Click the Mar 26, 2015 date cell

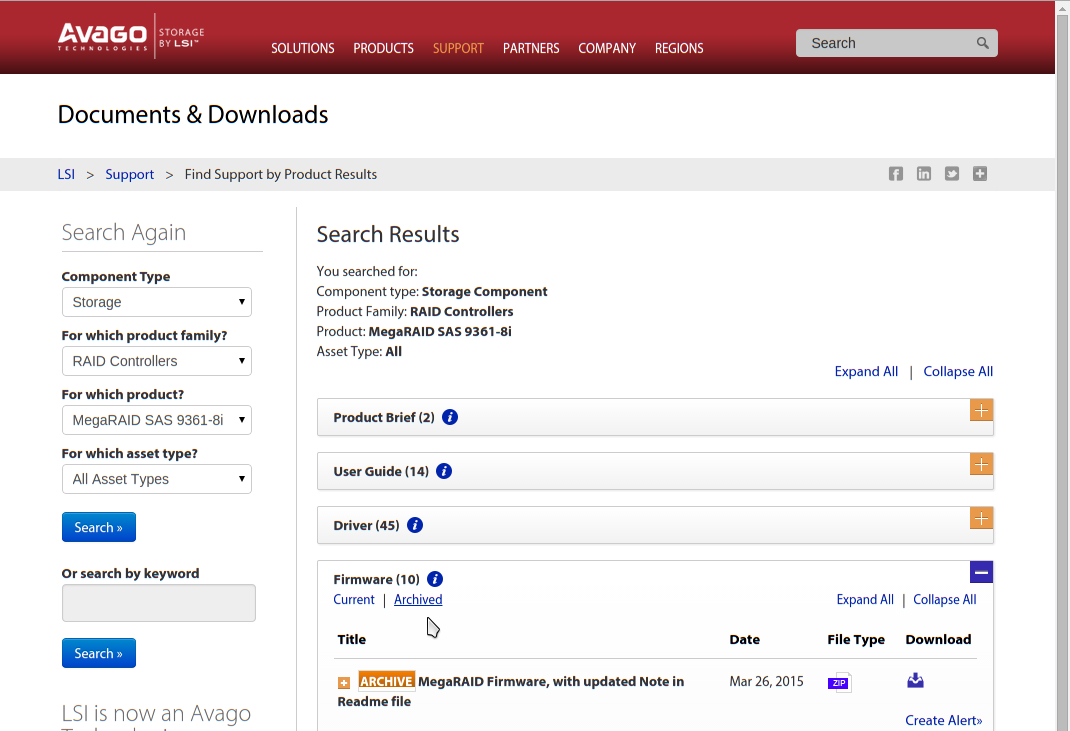click(x=766, y=681)
